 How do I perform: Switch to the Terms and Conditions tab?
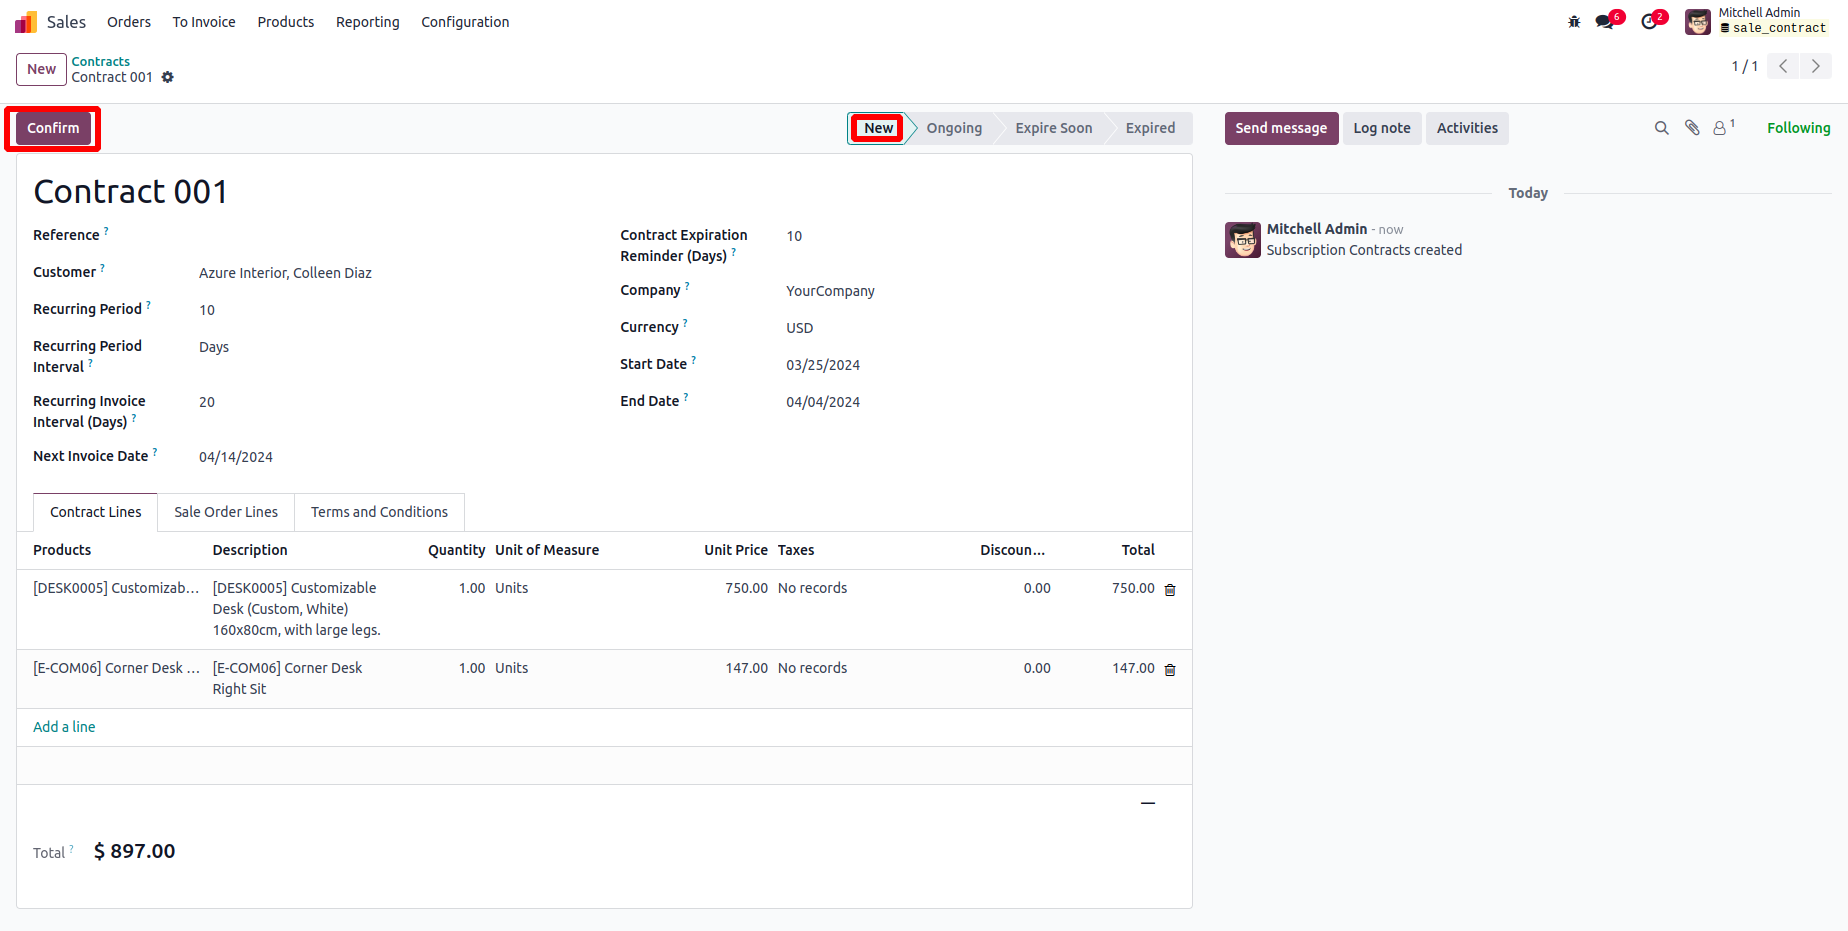pyautogui.click(x=379, y=512)
